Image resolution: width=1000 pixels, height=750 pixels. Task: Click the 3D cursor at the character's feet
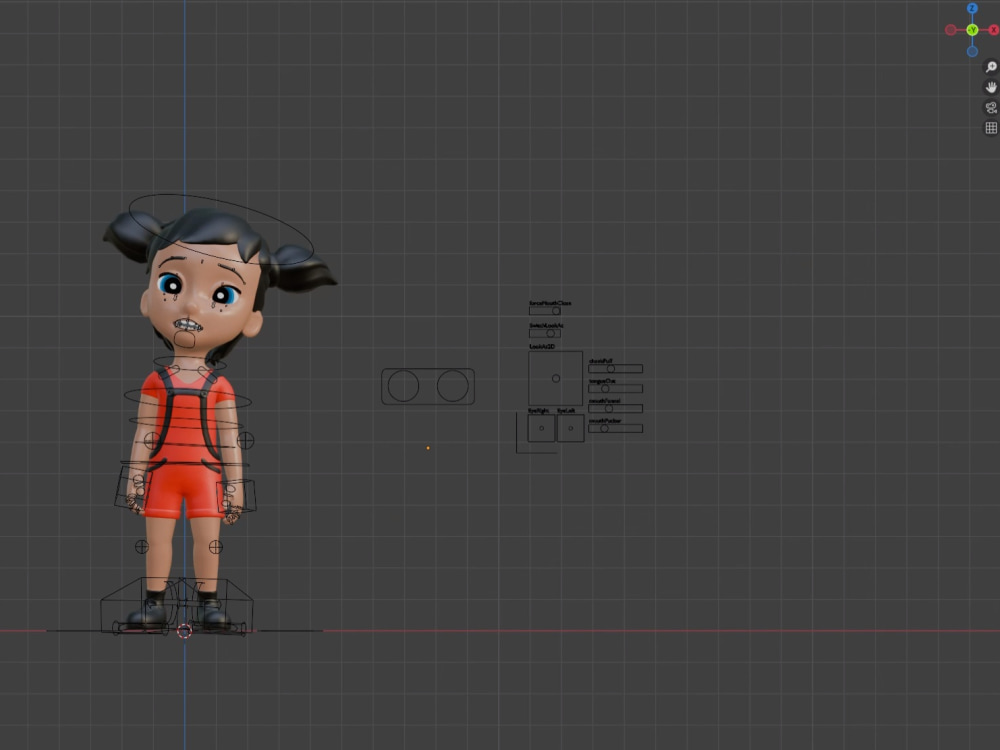point(184,631)
